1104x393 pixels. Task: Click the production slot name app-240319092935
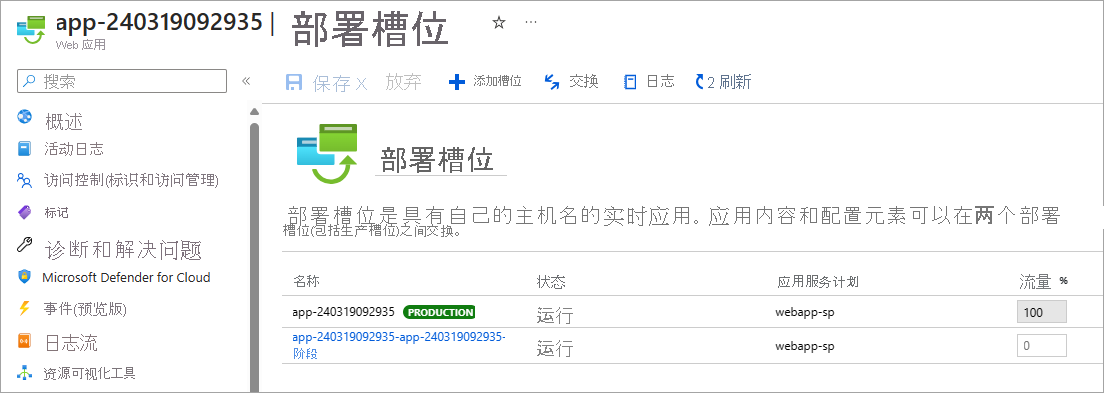tap(344, 312)
